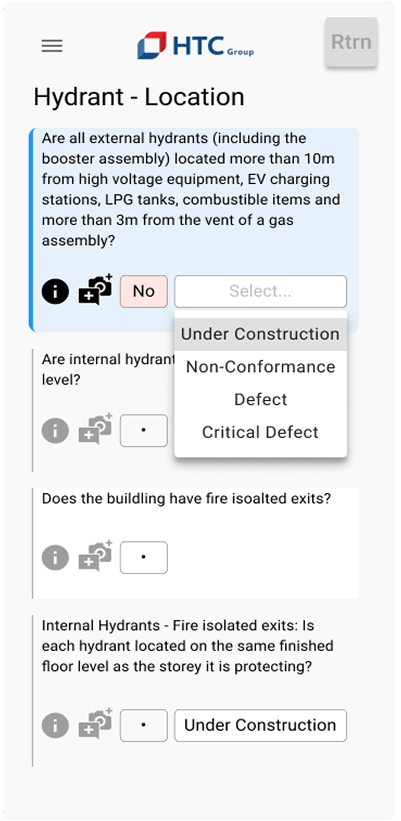
Task: Add photo comment to fire isolated exits question
Action: (96, 556)
